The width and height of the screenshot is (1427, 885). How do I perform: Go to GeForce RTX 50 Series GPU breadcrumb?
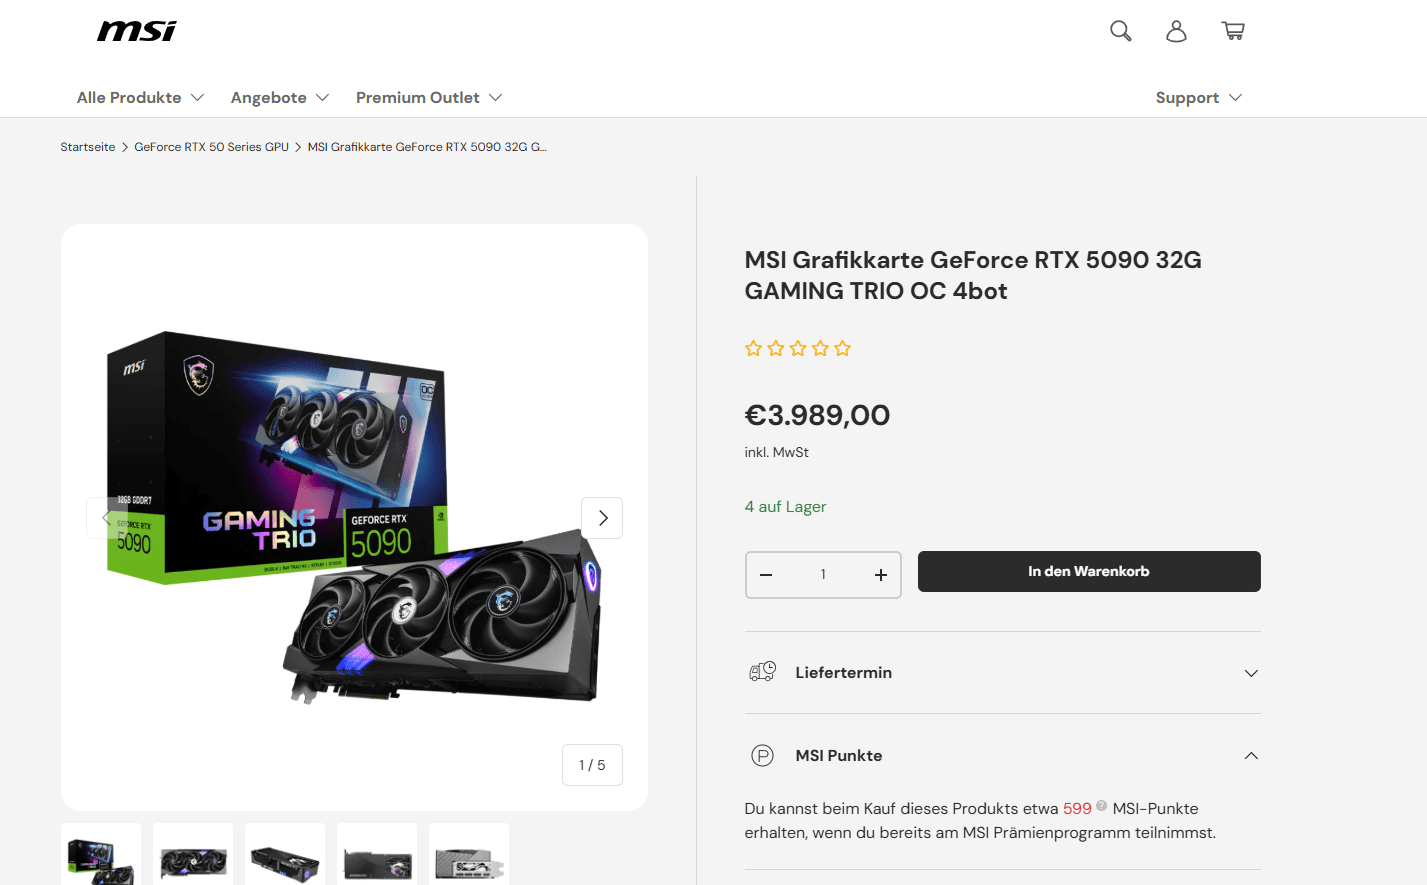pos(211,147)
